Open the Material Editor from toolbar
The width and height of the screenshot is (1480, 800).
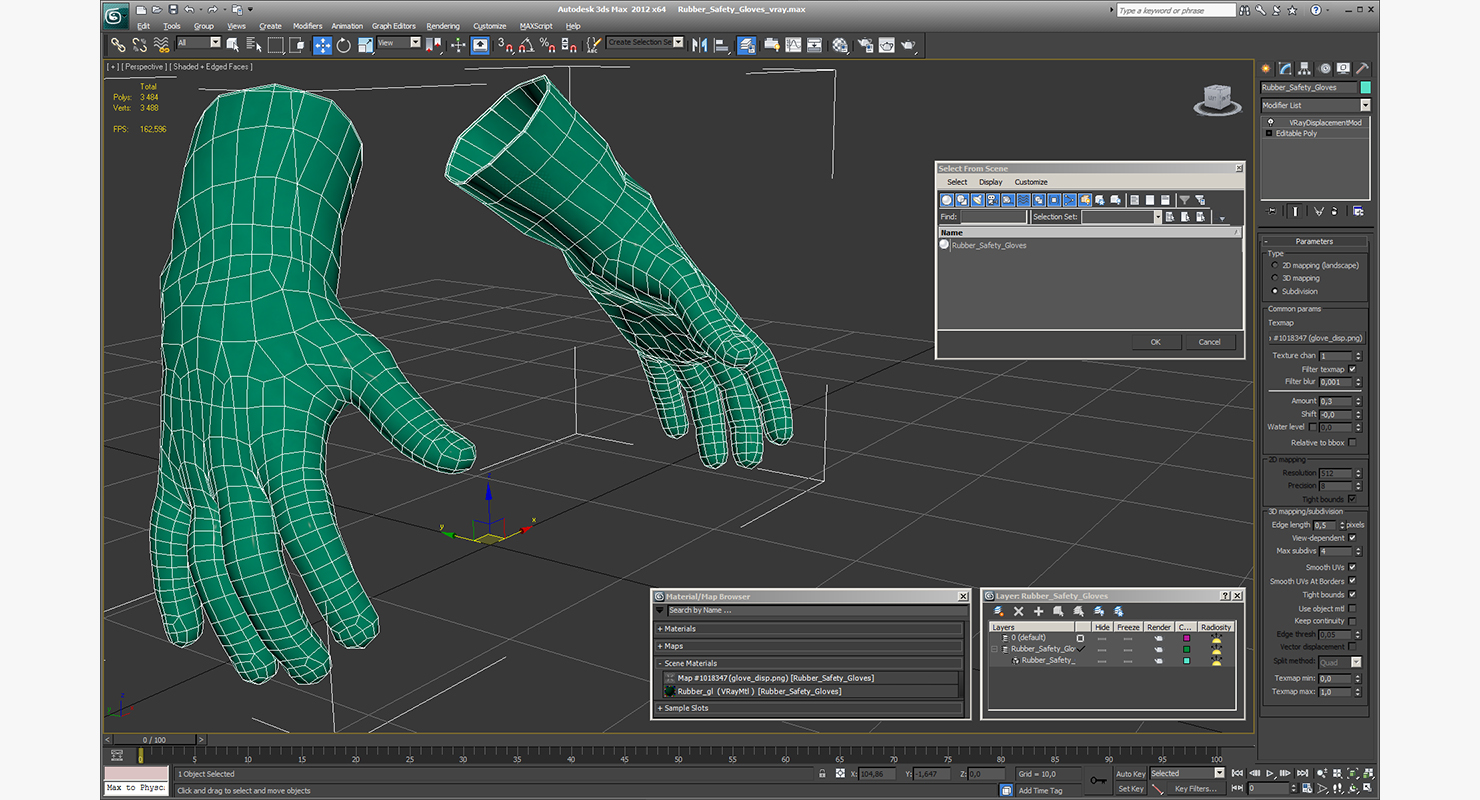coord(839,44)
